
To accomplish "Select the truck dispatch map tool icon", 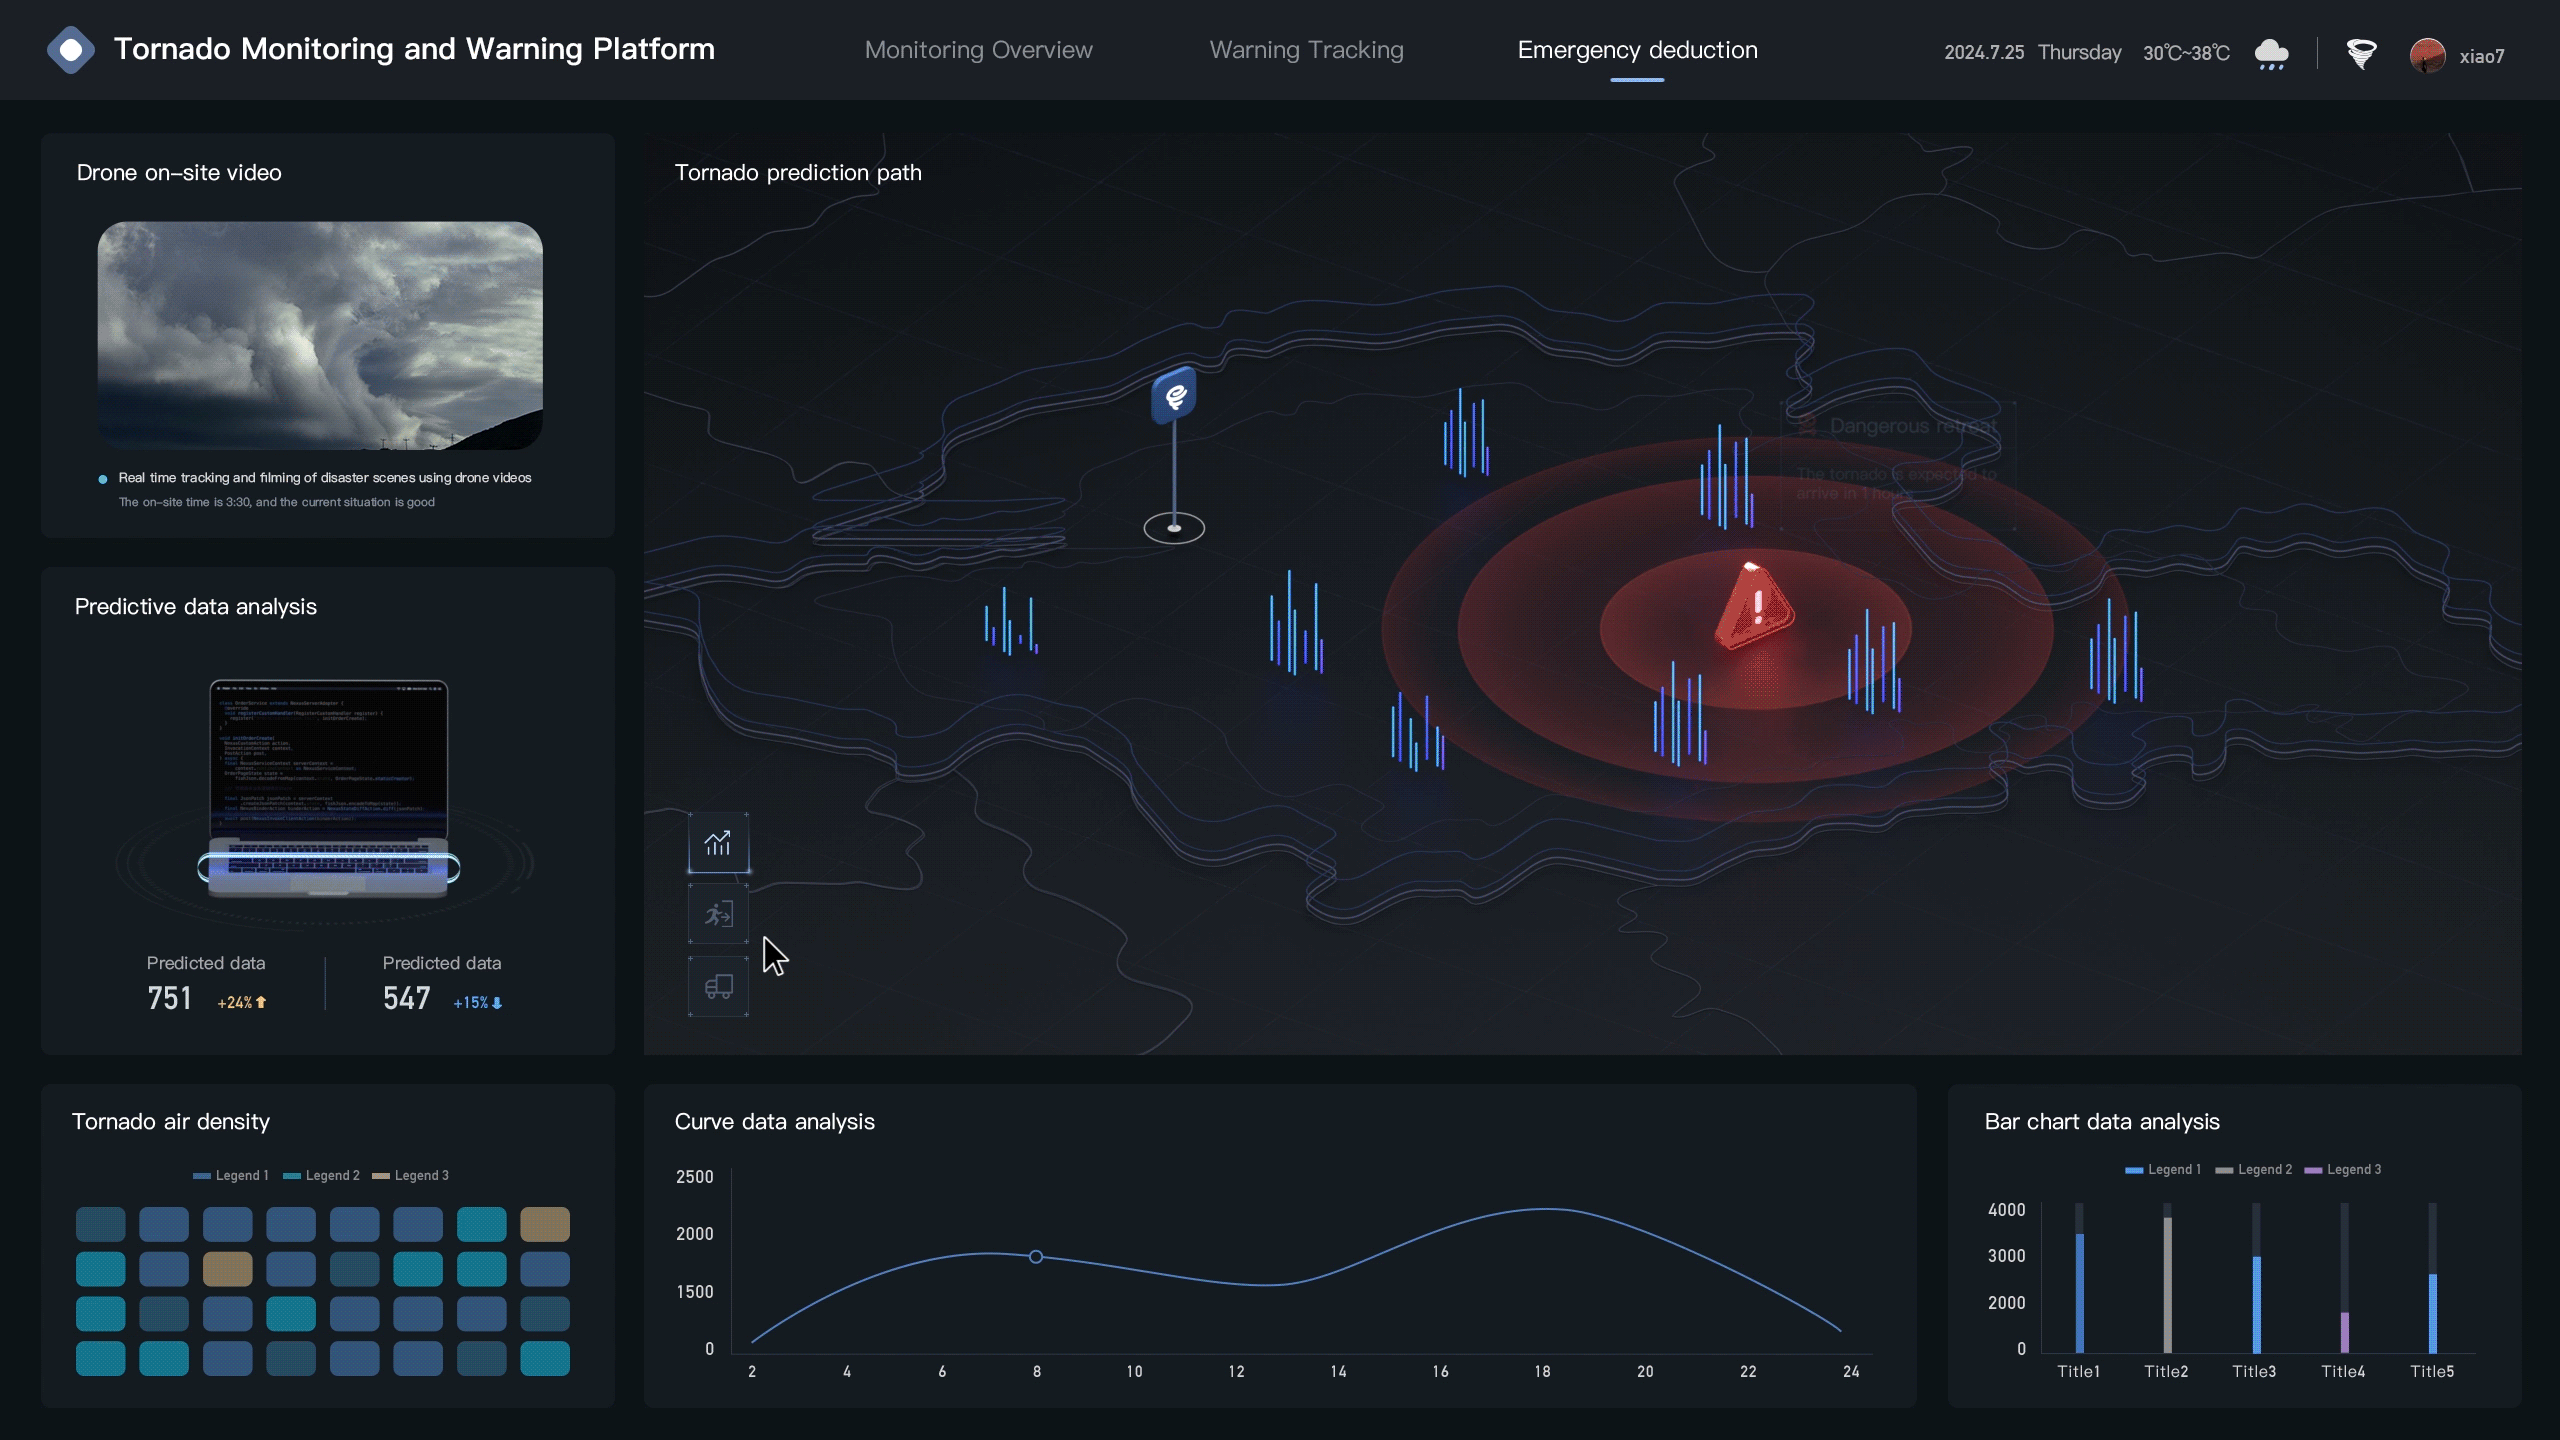I will [x=718, y=987].
